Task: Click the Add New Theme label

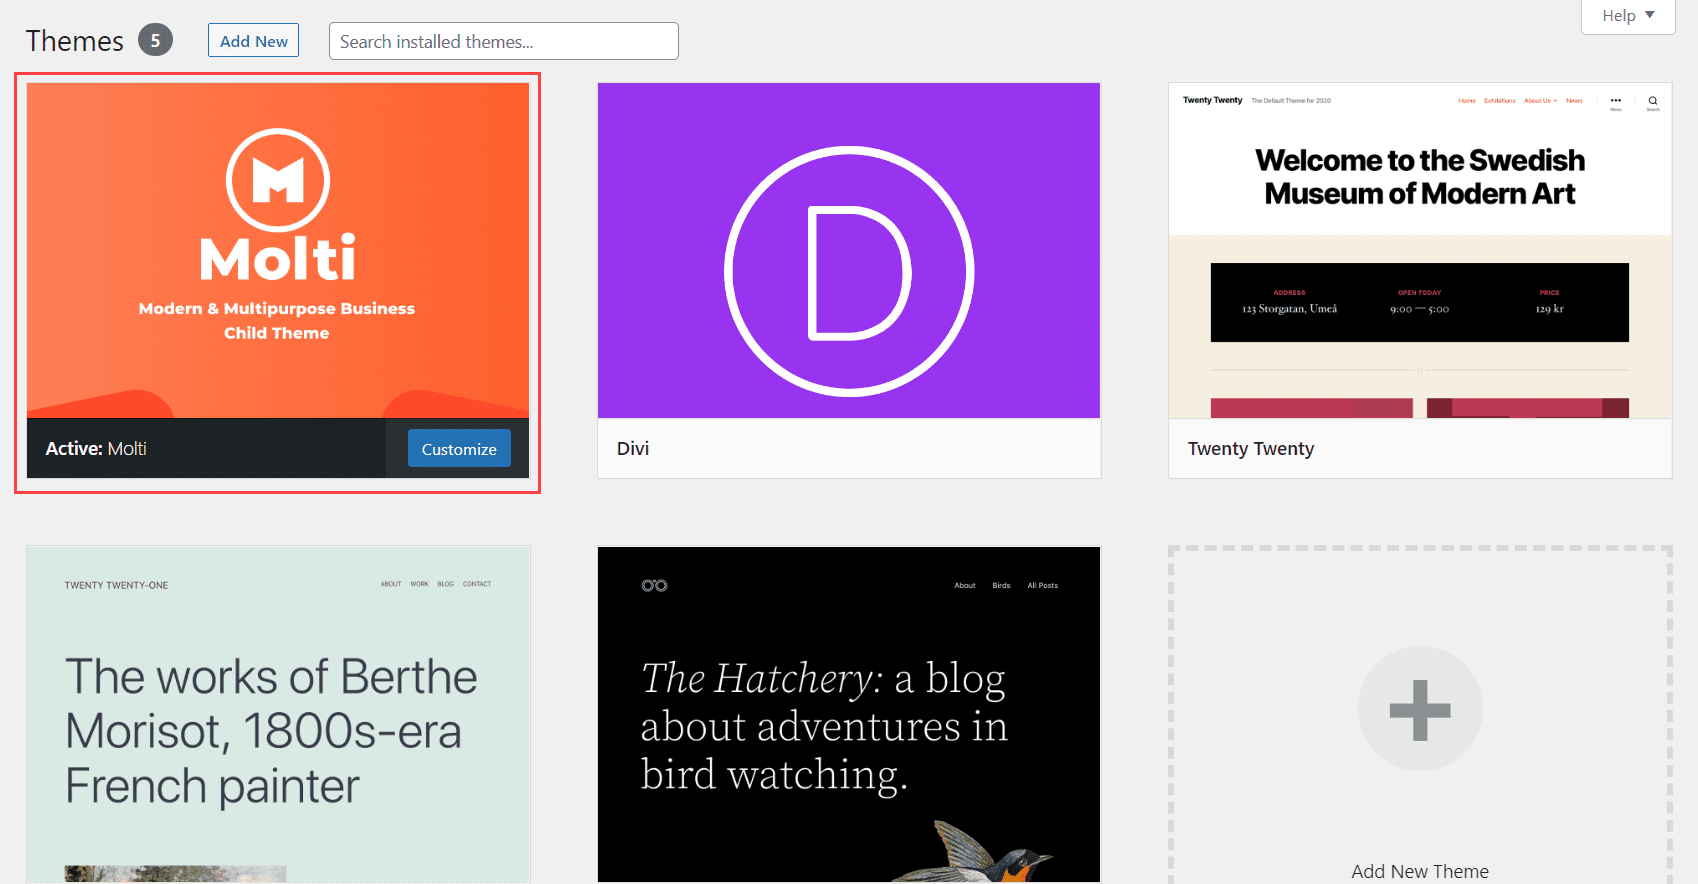Action: pyautogui.click(x=1420, y=871)
